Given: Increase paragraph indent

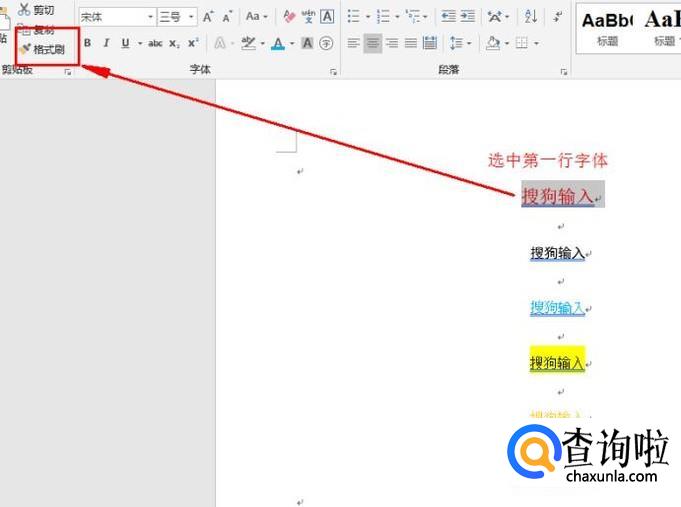Looking at the screenshot, I should pyautogui.click(x=467, y=17).
